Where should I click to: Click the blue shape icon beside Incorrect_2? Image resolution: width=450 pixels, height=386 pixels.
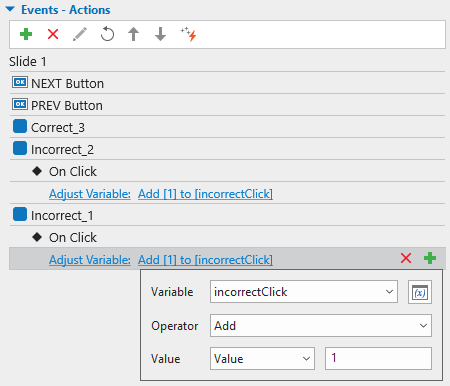[20, 148]
